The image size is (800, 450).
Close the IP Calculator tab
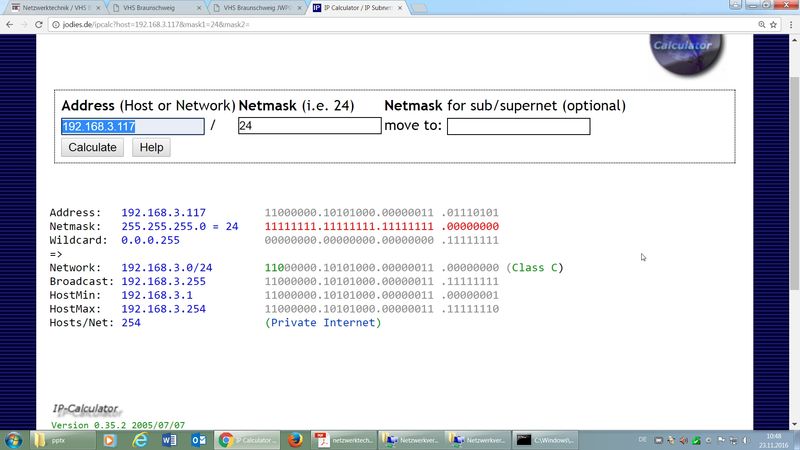click(x=400, y=8)
